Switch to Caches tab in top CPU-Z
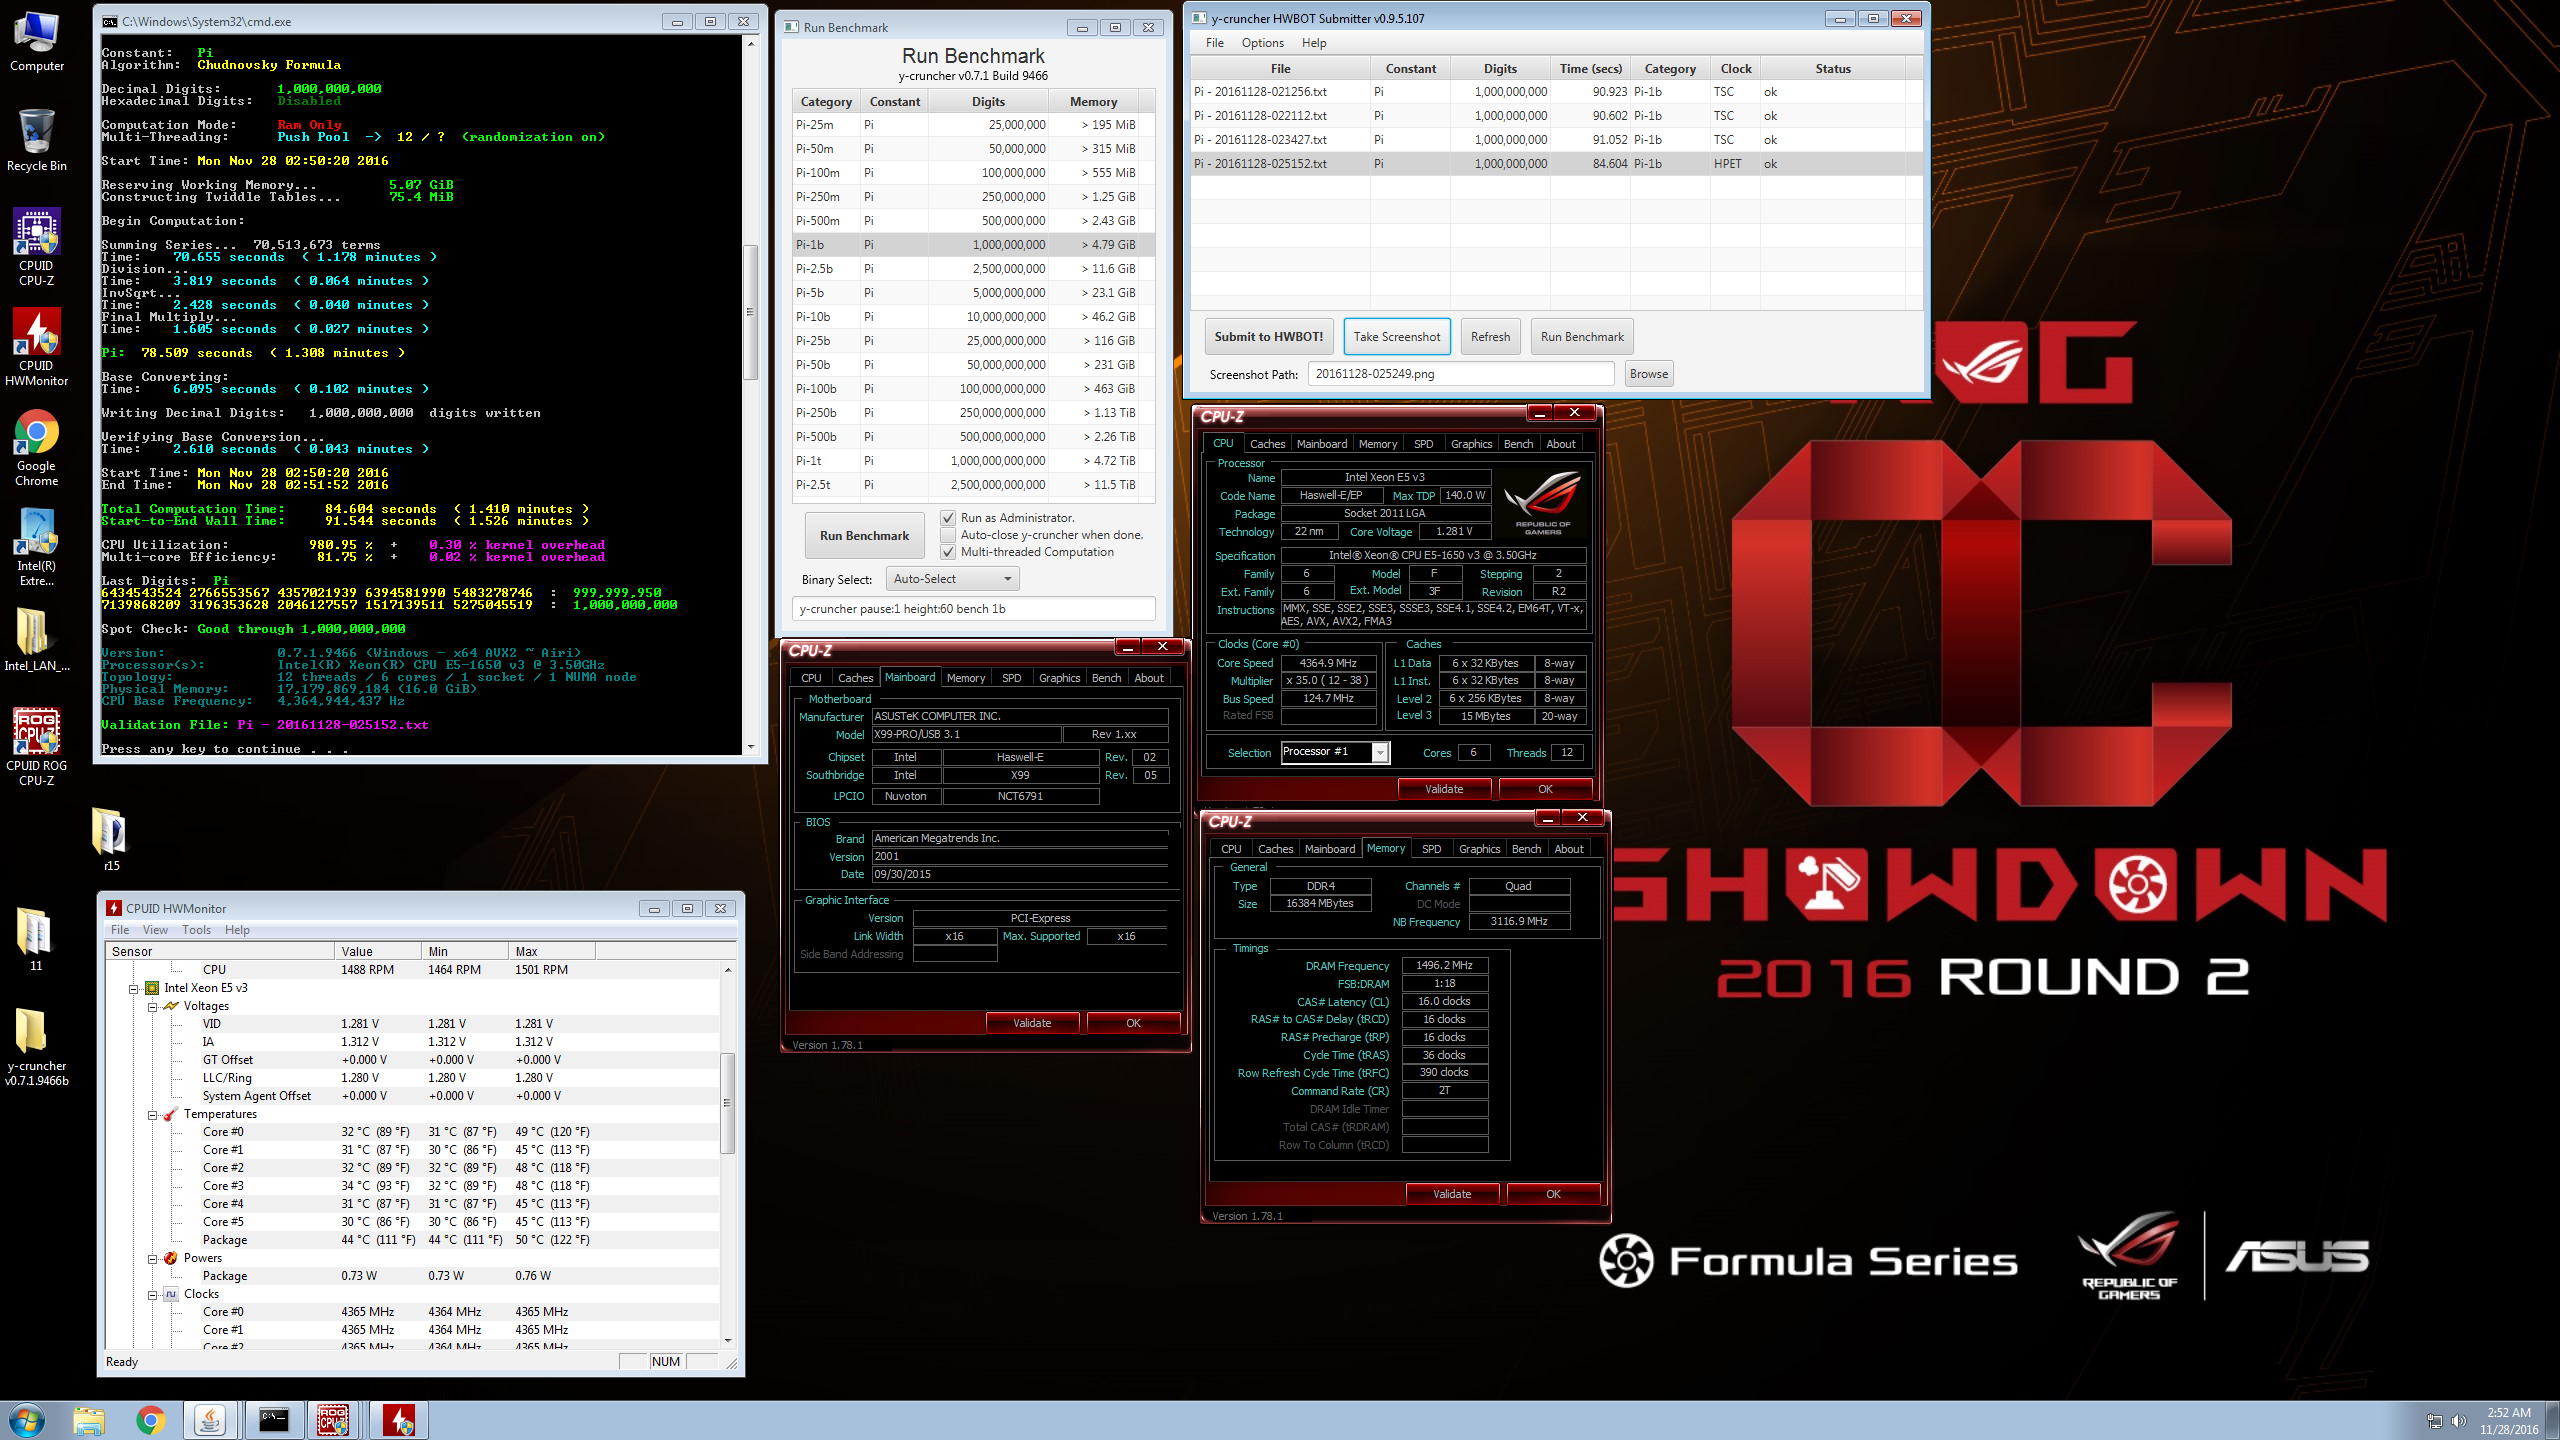Screen dimensions: 2560x1440 (1267, 444)
